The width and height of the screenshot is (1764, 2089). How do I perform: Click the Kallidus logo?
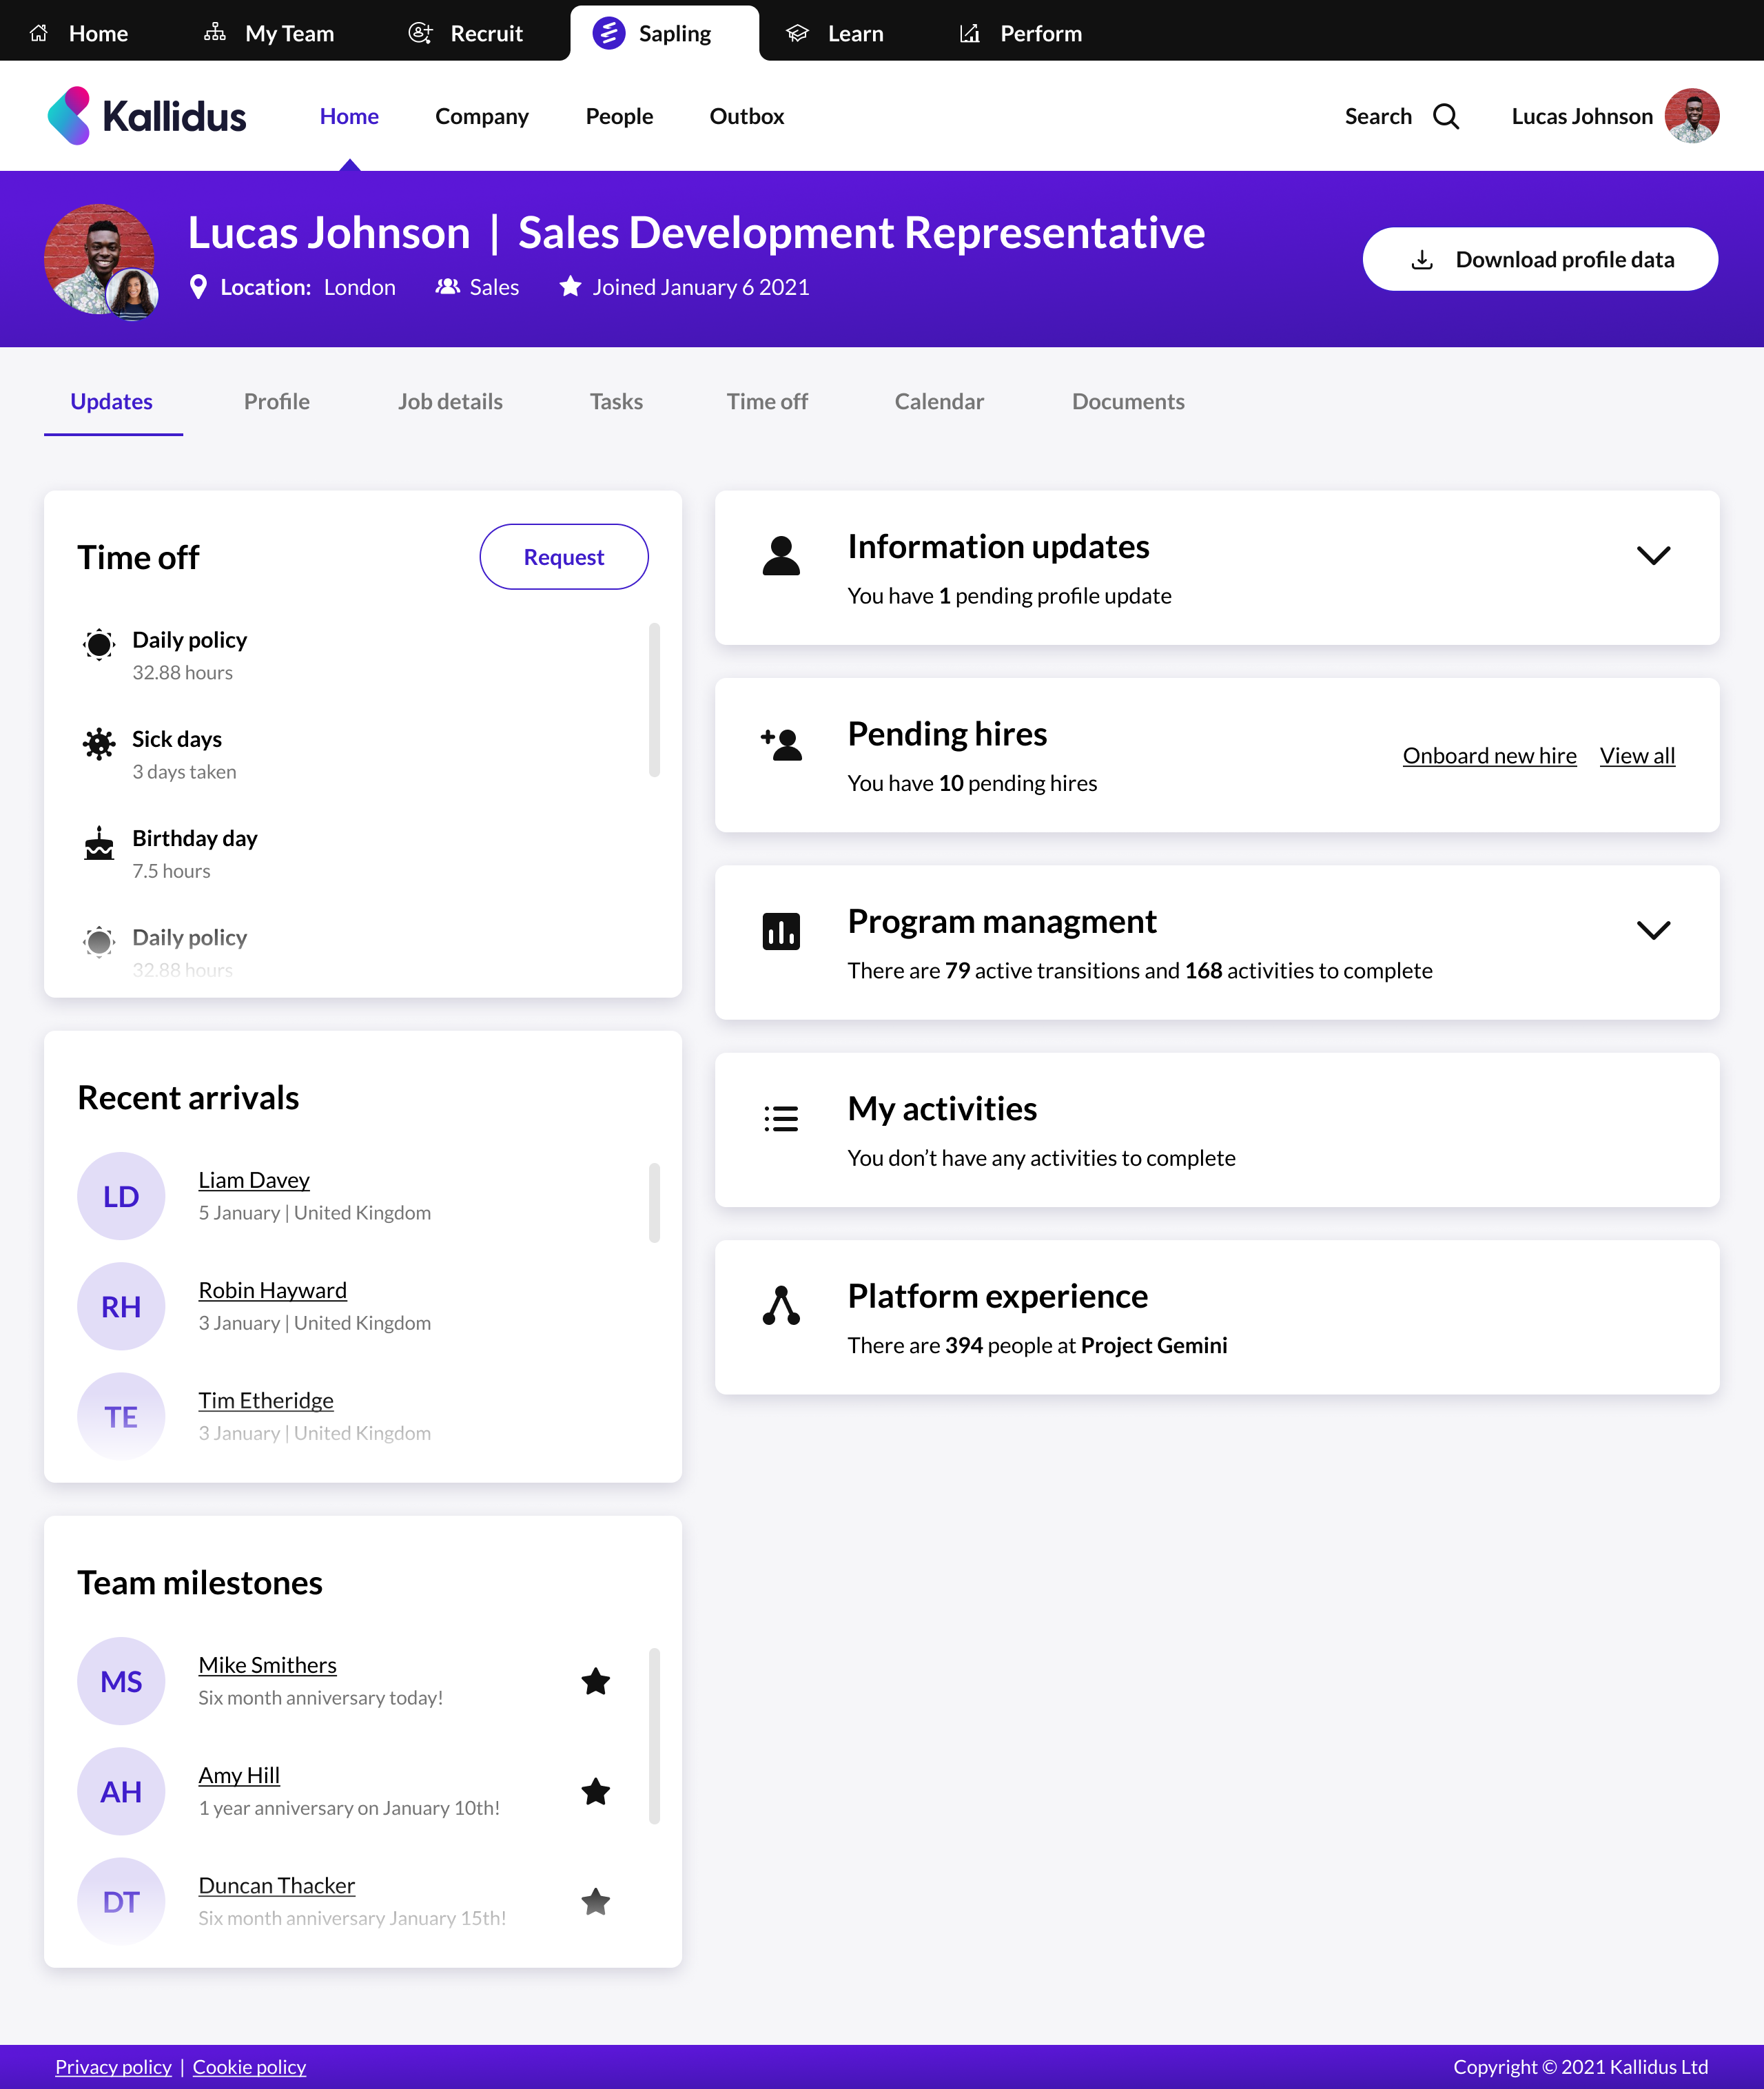(147, 116)
